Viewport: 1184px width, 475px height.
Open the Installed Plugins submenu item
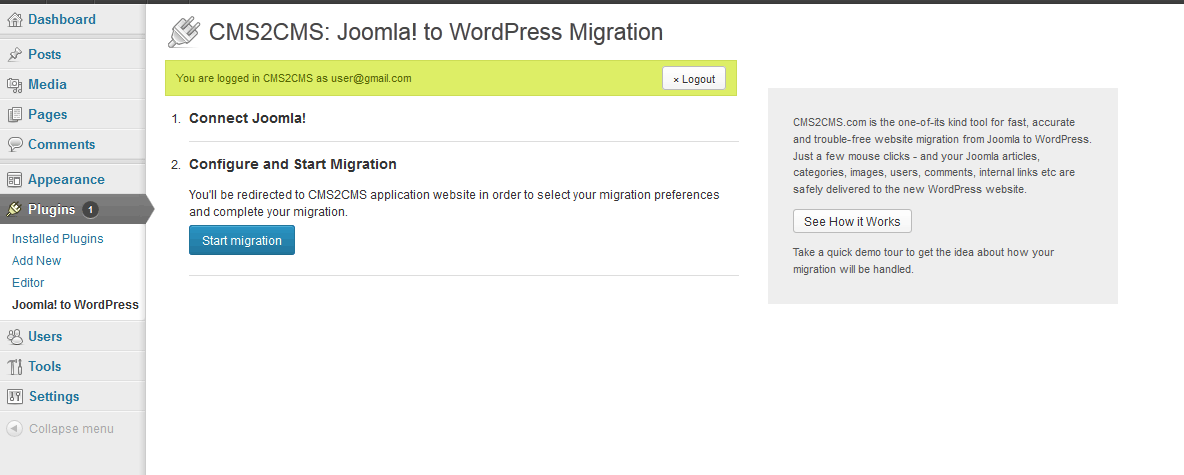(57, 239)
